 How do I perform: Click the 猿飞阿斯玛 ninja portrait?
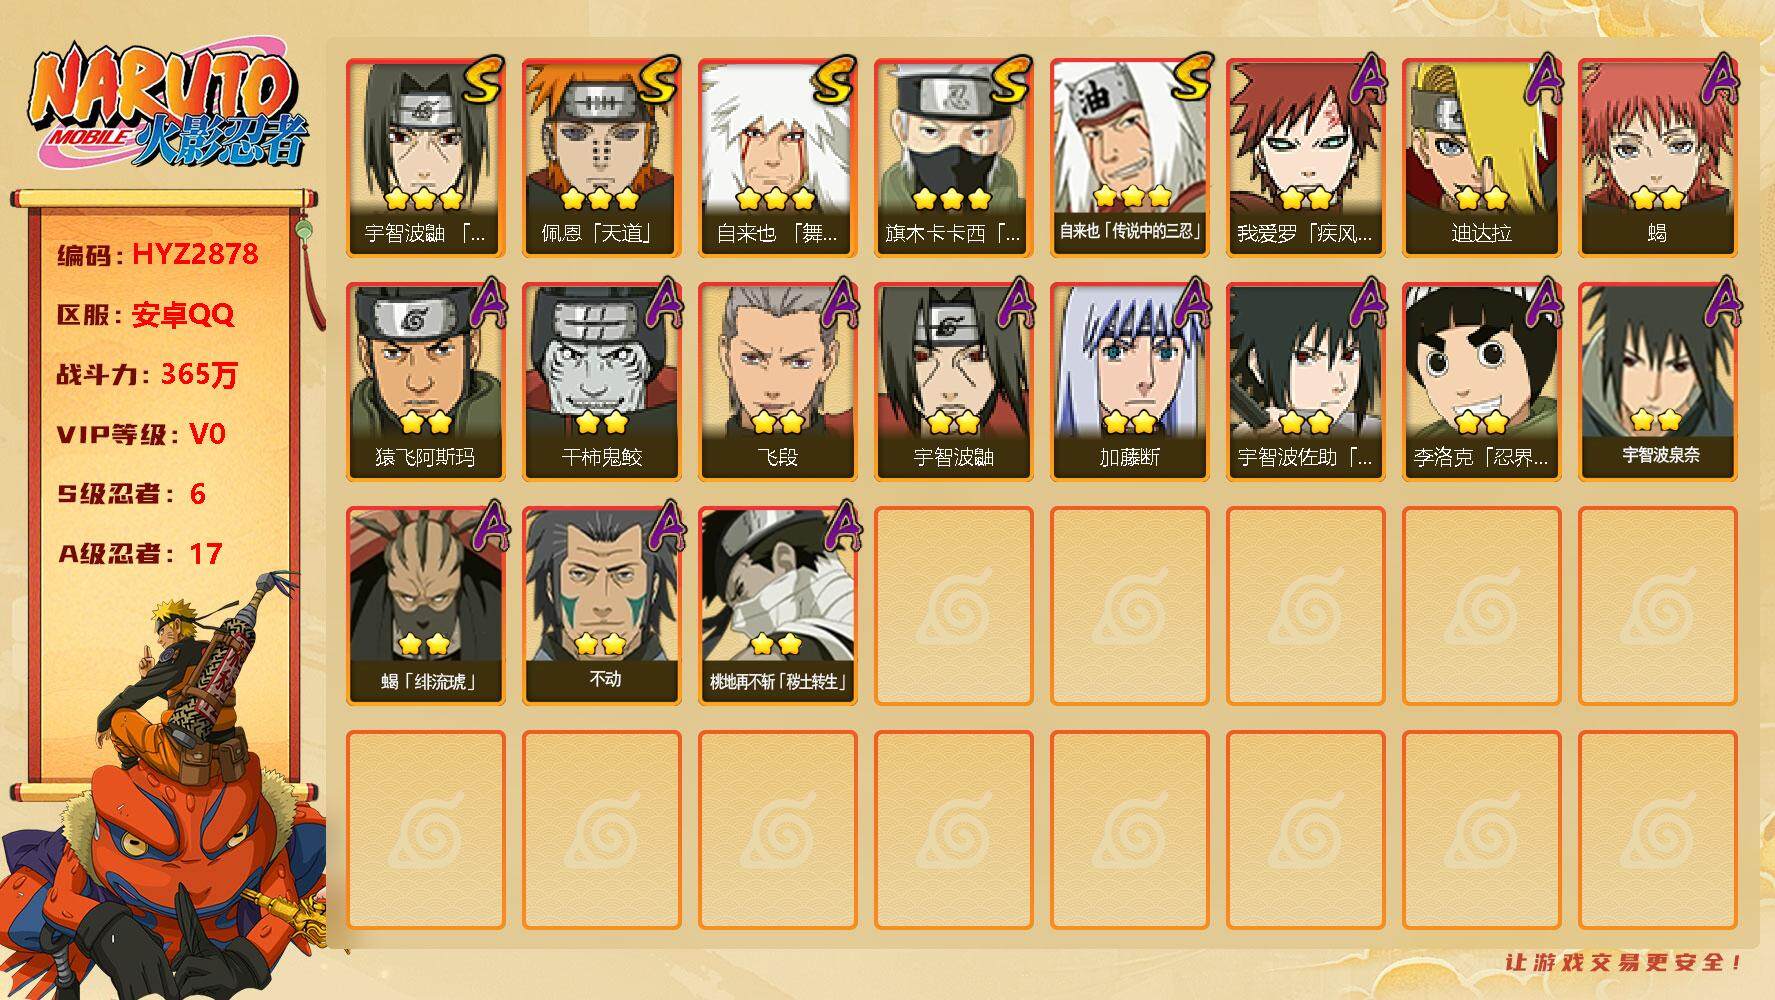click(x=426, y=382)
